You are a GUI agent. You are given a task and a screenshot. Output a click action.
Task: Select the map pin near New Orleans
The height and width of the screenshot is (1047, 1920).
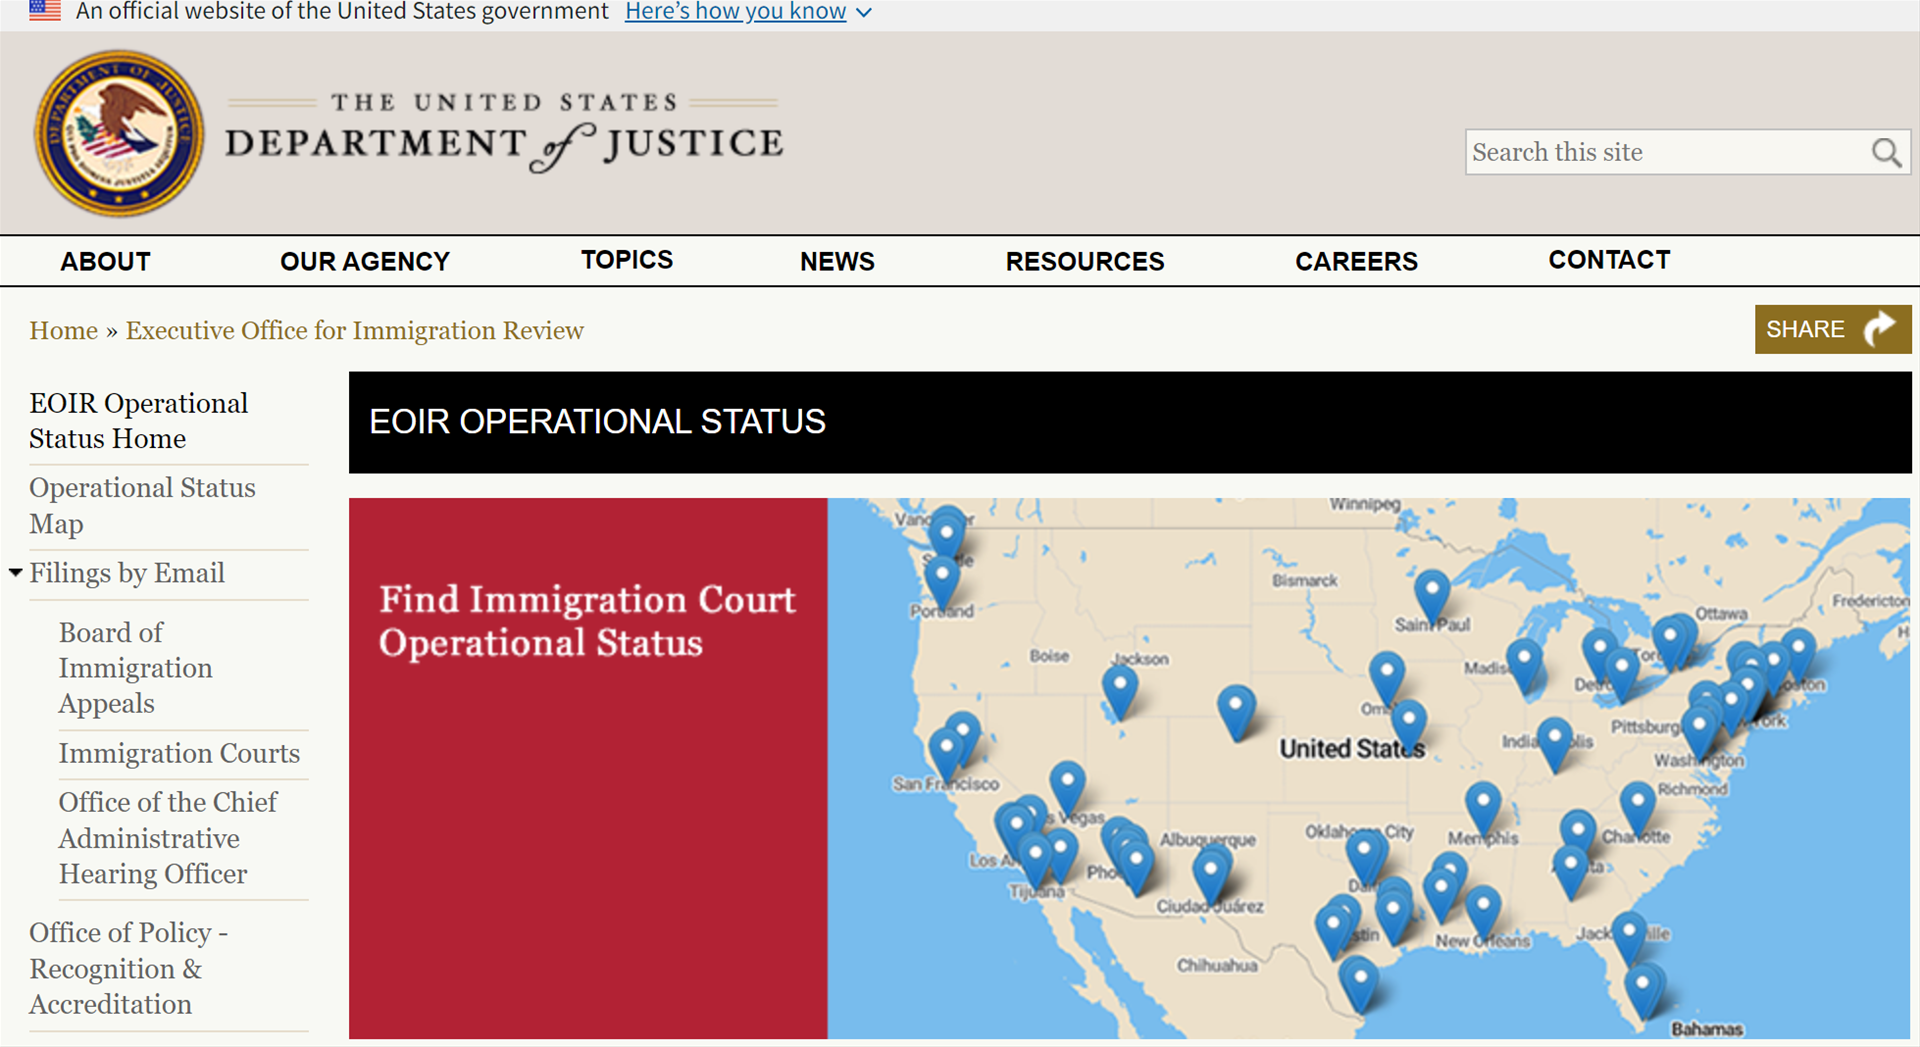click(x=1483, y=910)
